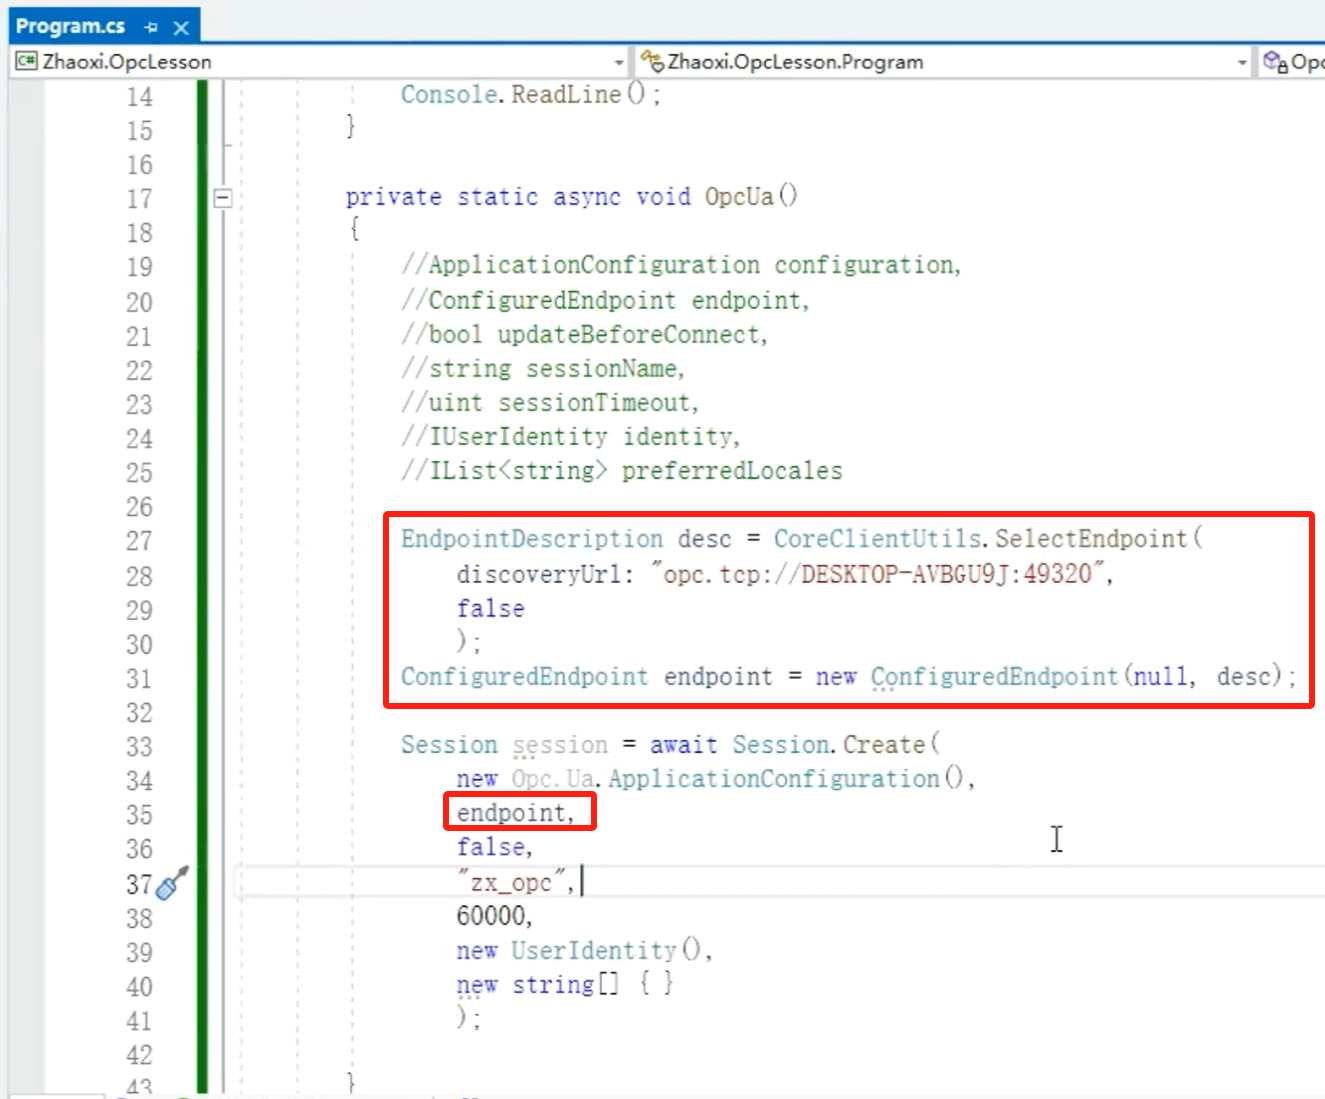Screen dimensions: 1325x1099
Task: Select the Program.cs document tab
Action: [x=70, y=27]
